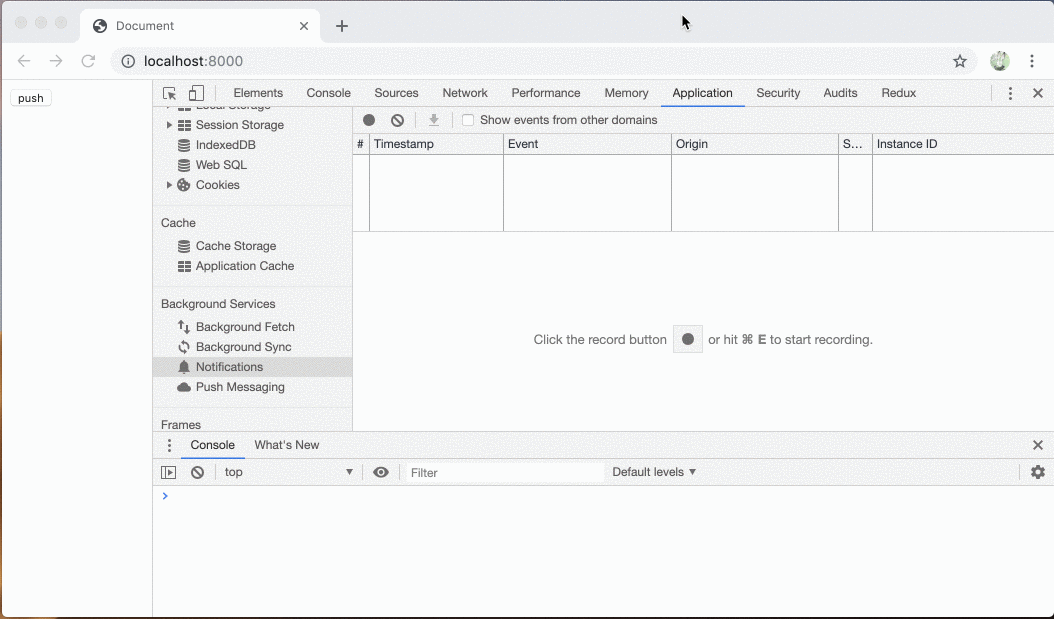Click the Timestamp column header
The image size is (1054, 619).
pos(436,144)
